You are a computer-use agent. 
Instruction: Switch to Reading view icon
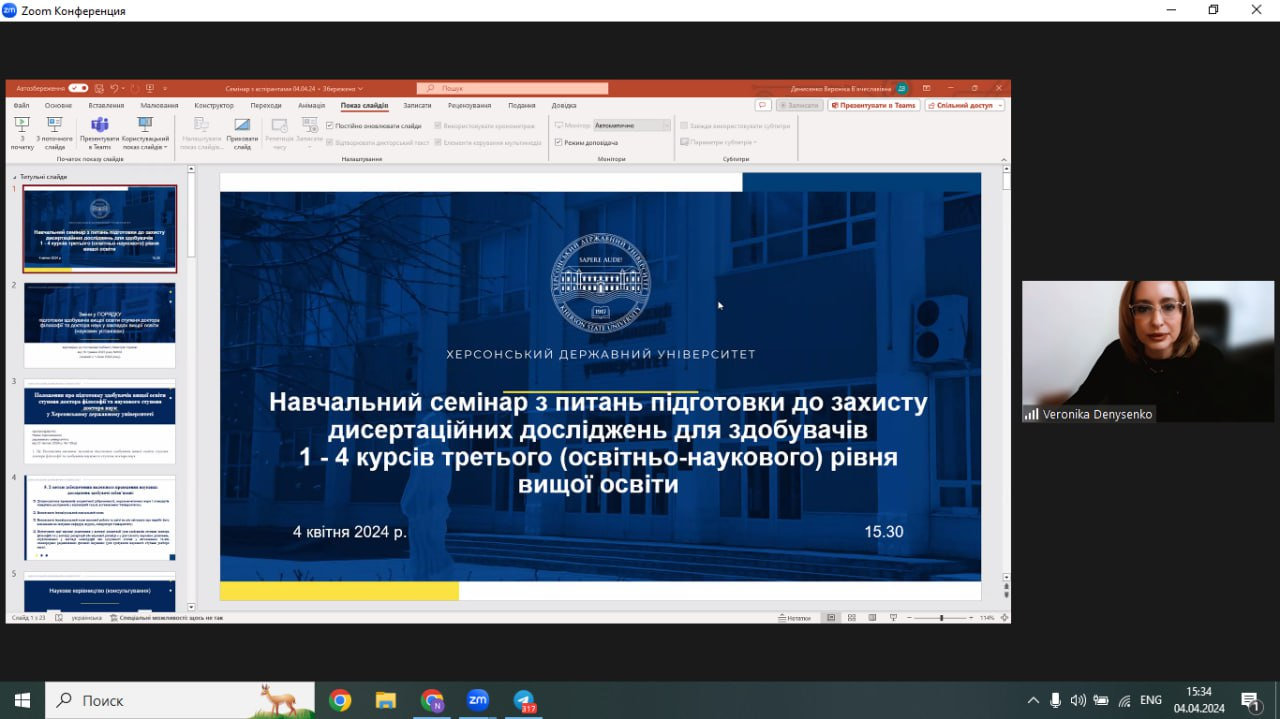[870, 618]
